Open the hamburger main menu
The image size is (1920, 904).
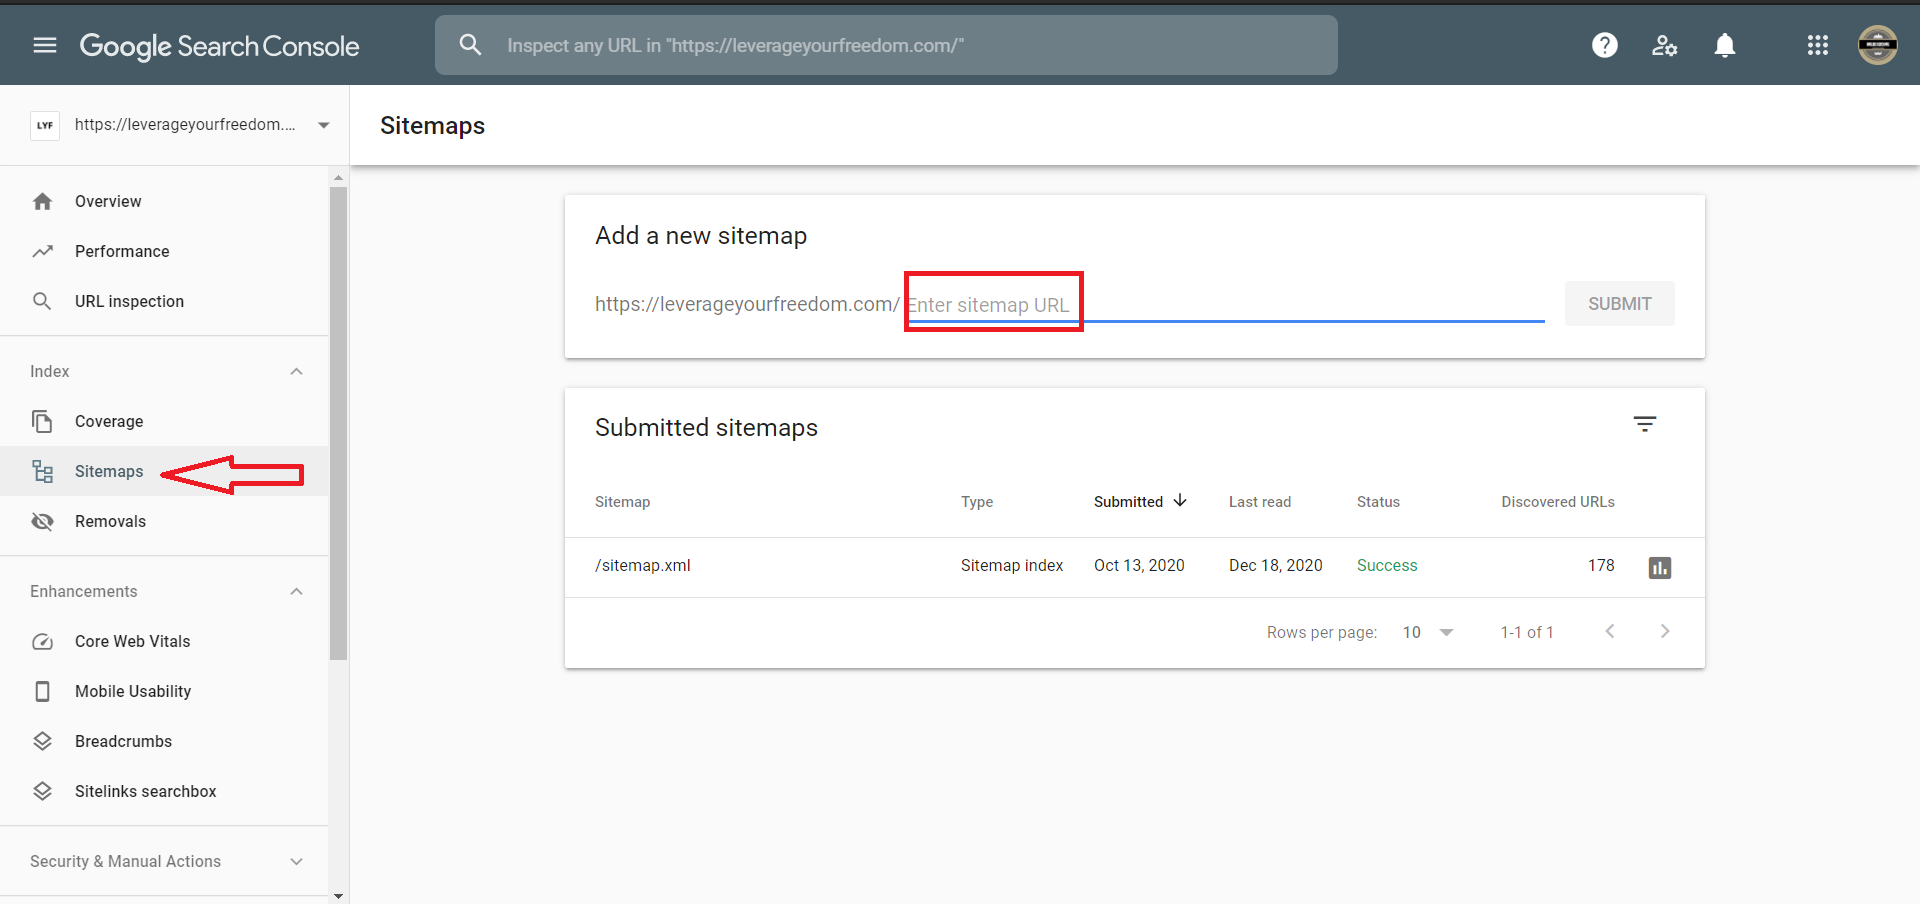(x=45, y=45)
